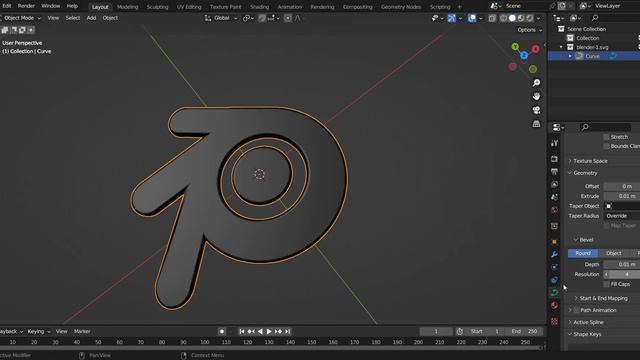Viewport: 640px width, 360px height.
Task: Click the viewport zoom magnifier icon
Action: (536, 83)
